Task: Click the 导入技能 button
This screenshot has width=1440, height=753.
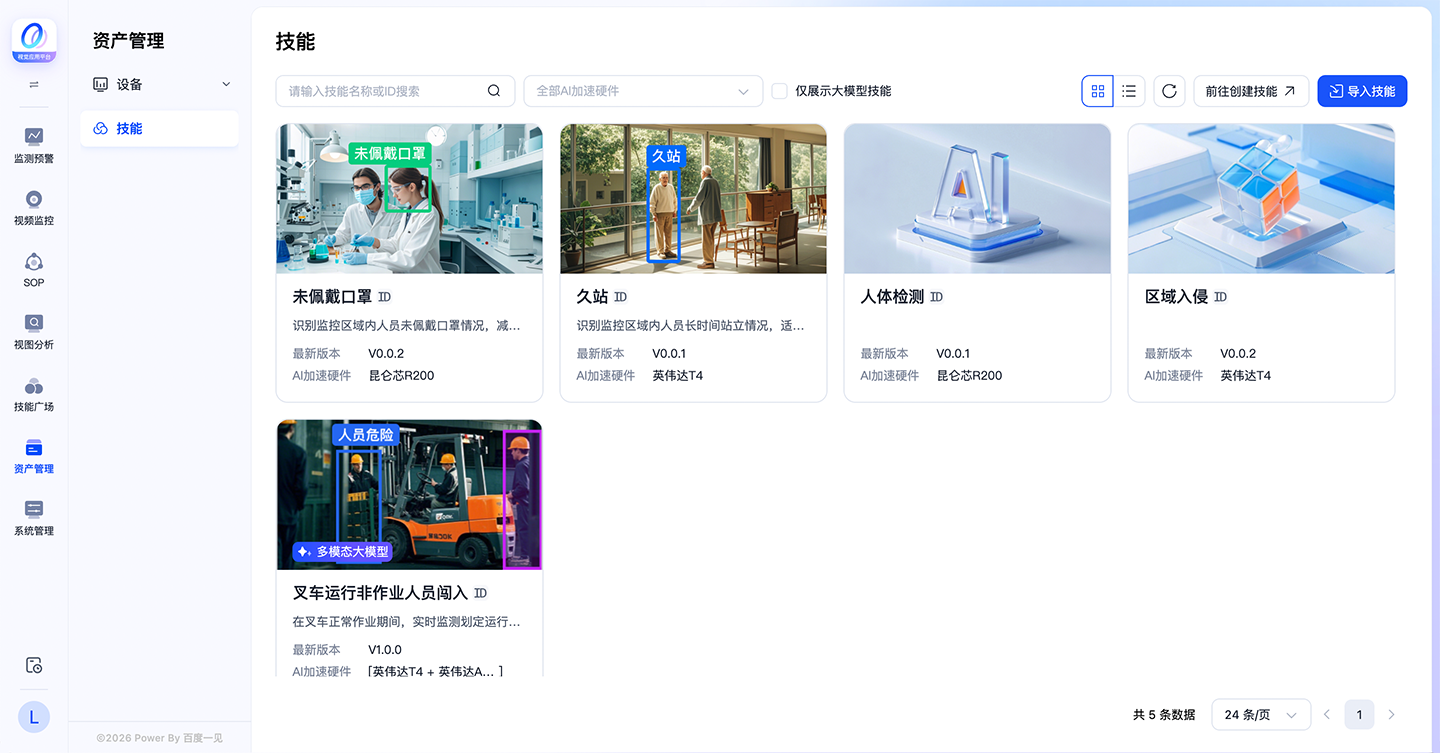Action: 1362,91
